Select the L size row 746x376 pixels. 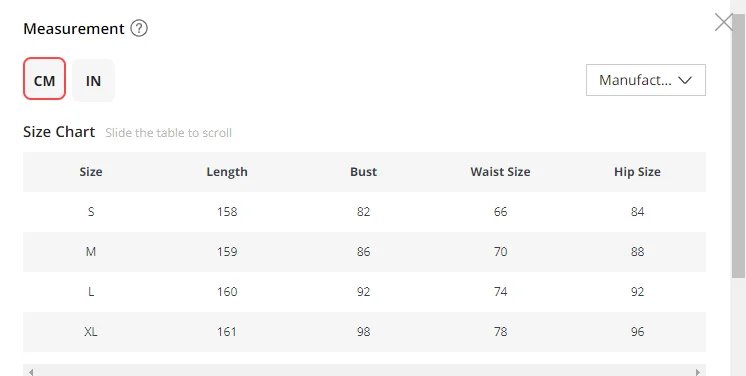pos(364,292)
